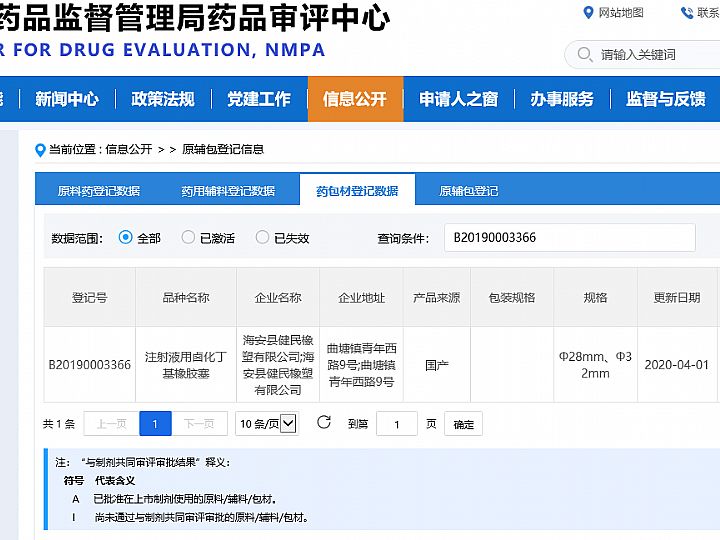Screen dimensions: 720x540
Task: Switch to the 原料药登记数据 tab
Action: click(98, 191)
